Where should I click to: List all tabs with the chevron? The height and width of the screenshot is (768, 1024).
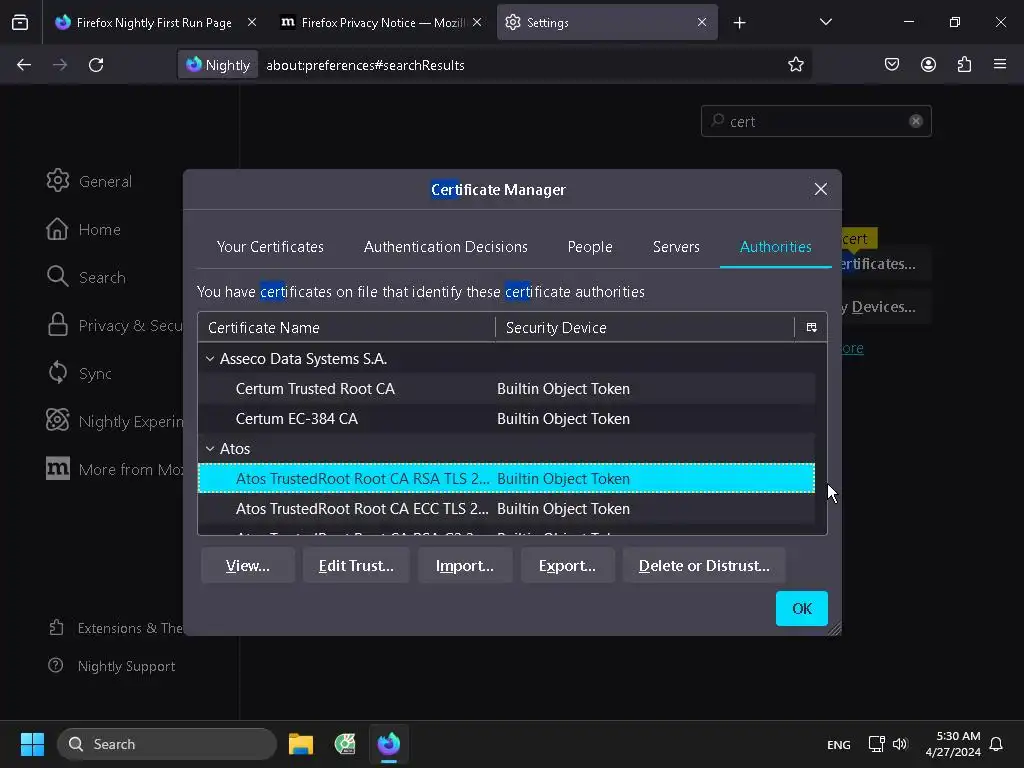825,22
